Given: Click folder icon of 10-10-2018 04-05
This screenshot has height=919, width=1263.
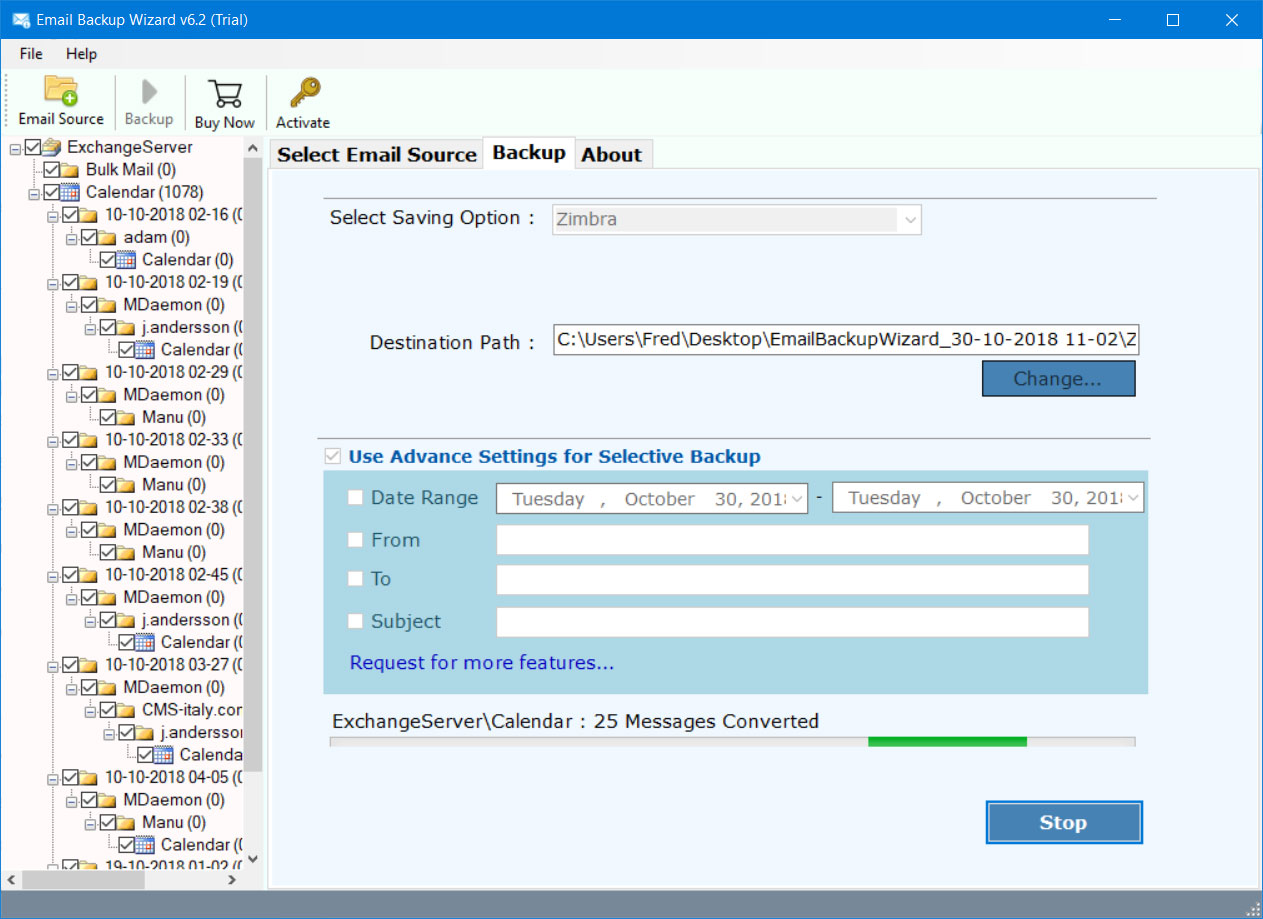Looking at the screenshot, I should pos(89,777).
